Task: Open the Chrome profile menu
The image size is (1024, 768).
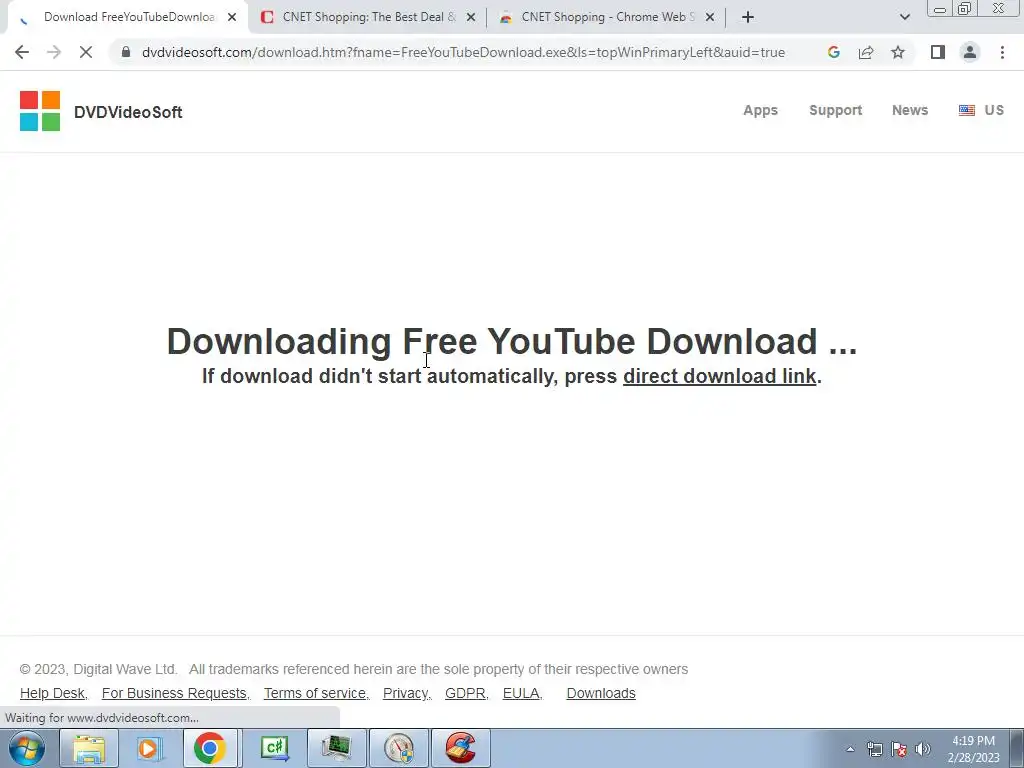Action: 970,52
